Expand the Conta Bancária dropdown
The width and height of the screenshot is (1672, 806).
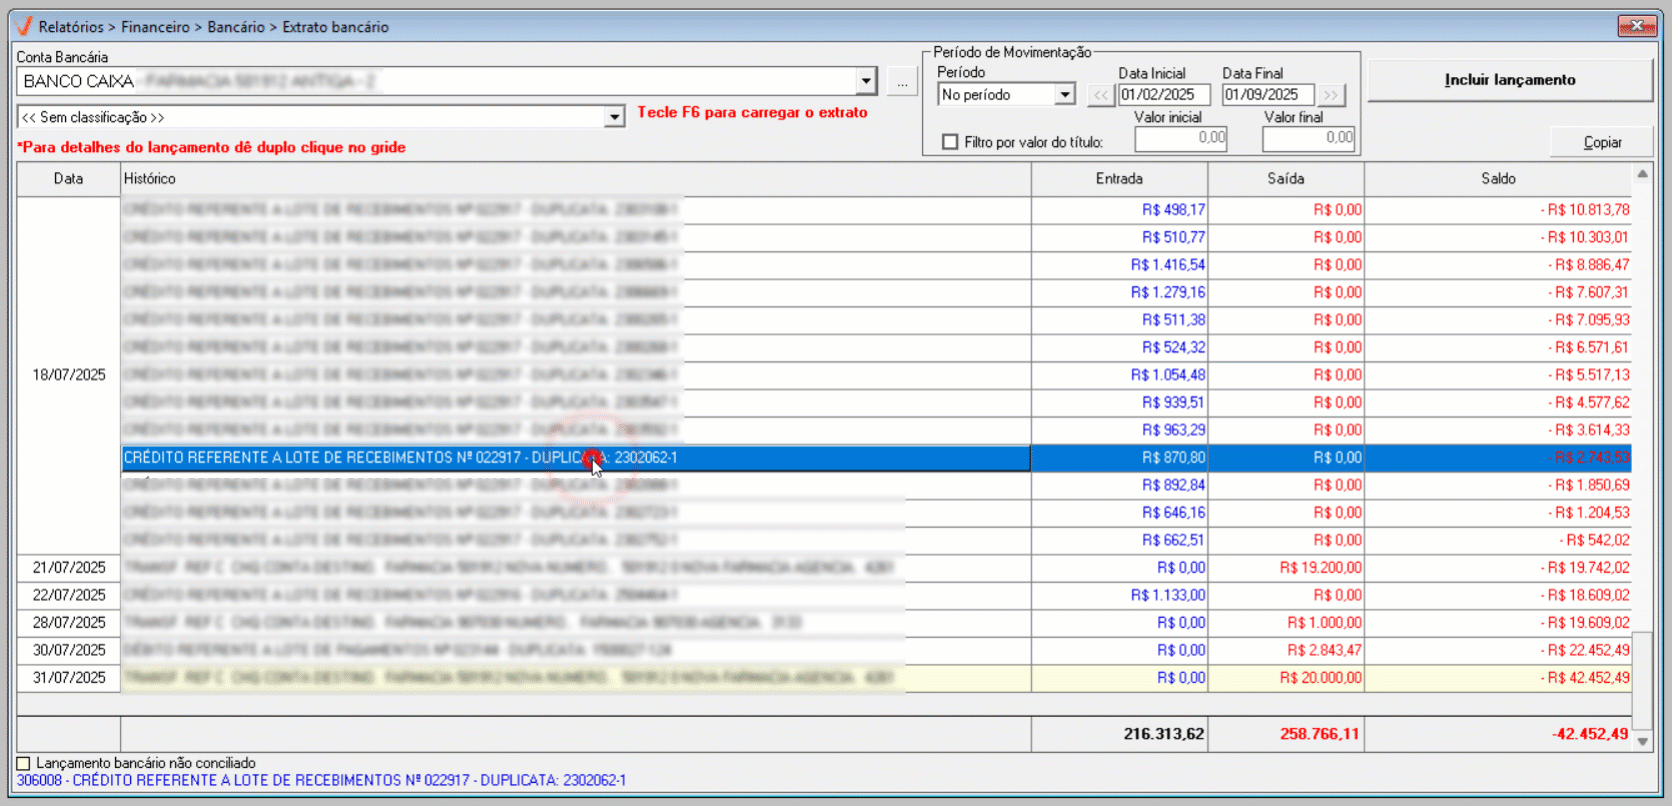point(865,82)
